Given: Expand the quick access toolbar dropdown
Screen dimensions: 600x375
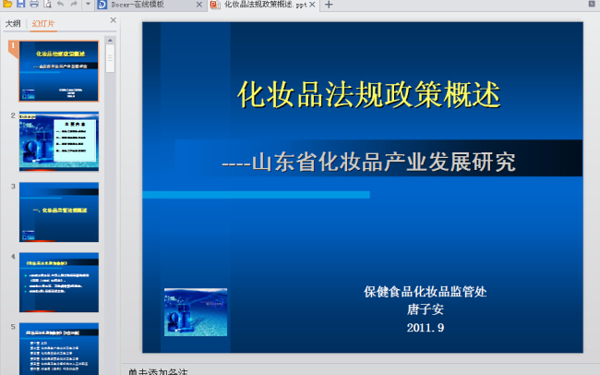Looking at the screenshot, I should pyautogui.click(x=88, y=5).
